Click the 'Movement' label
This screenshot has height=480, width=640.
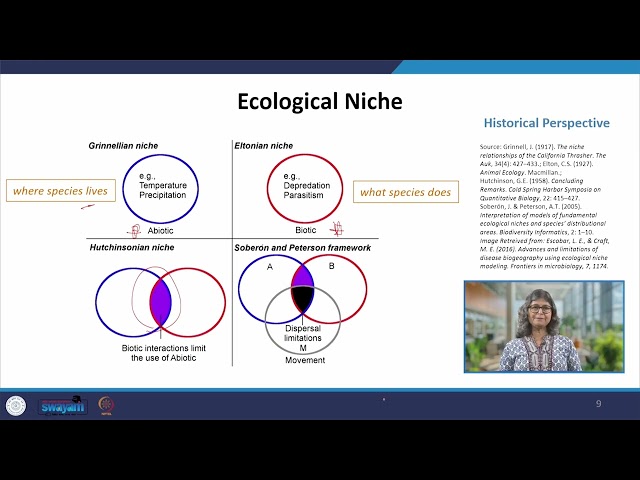(305, 360)
